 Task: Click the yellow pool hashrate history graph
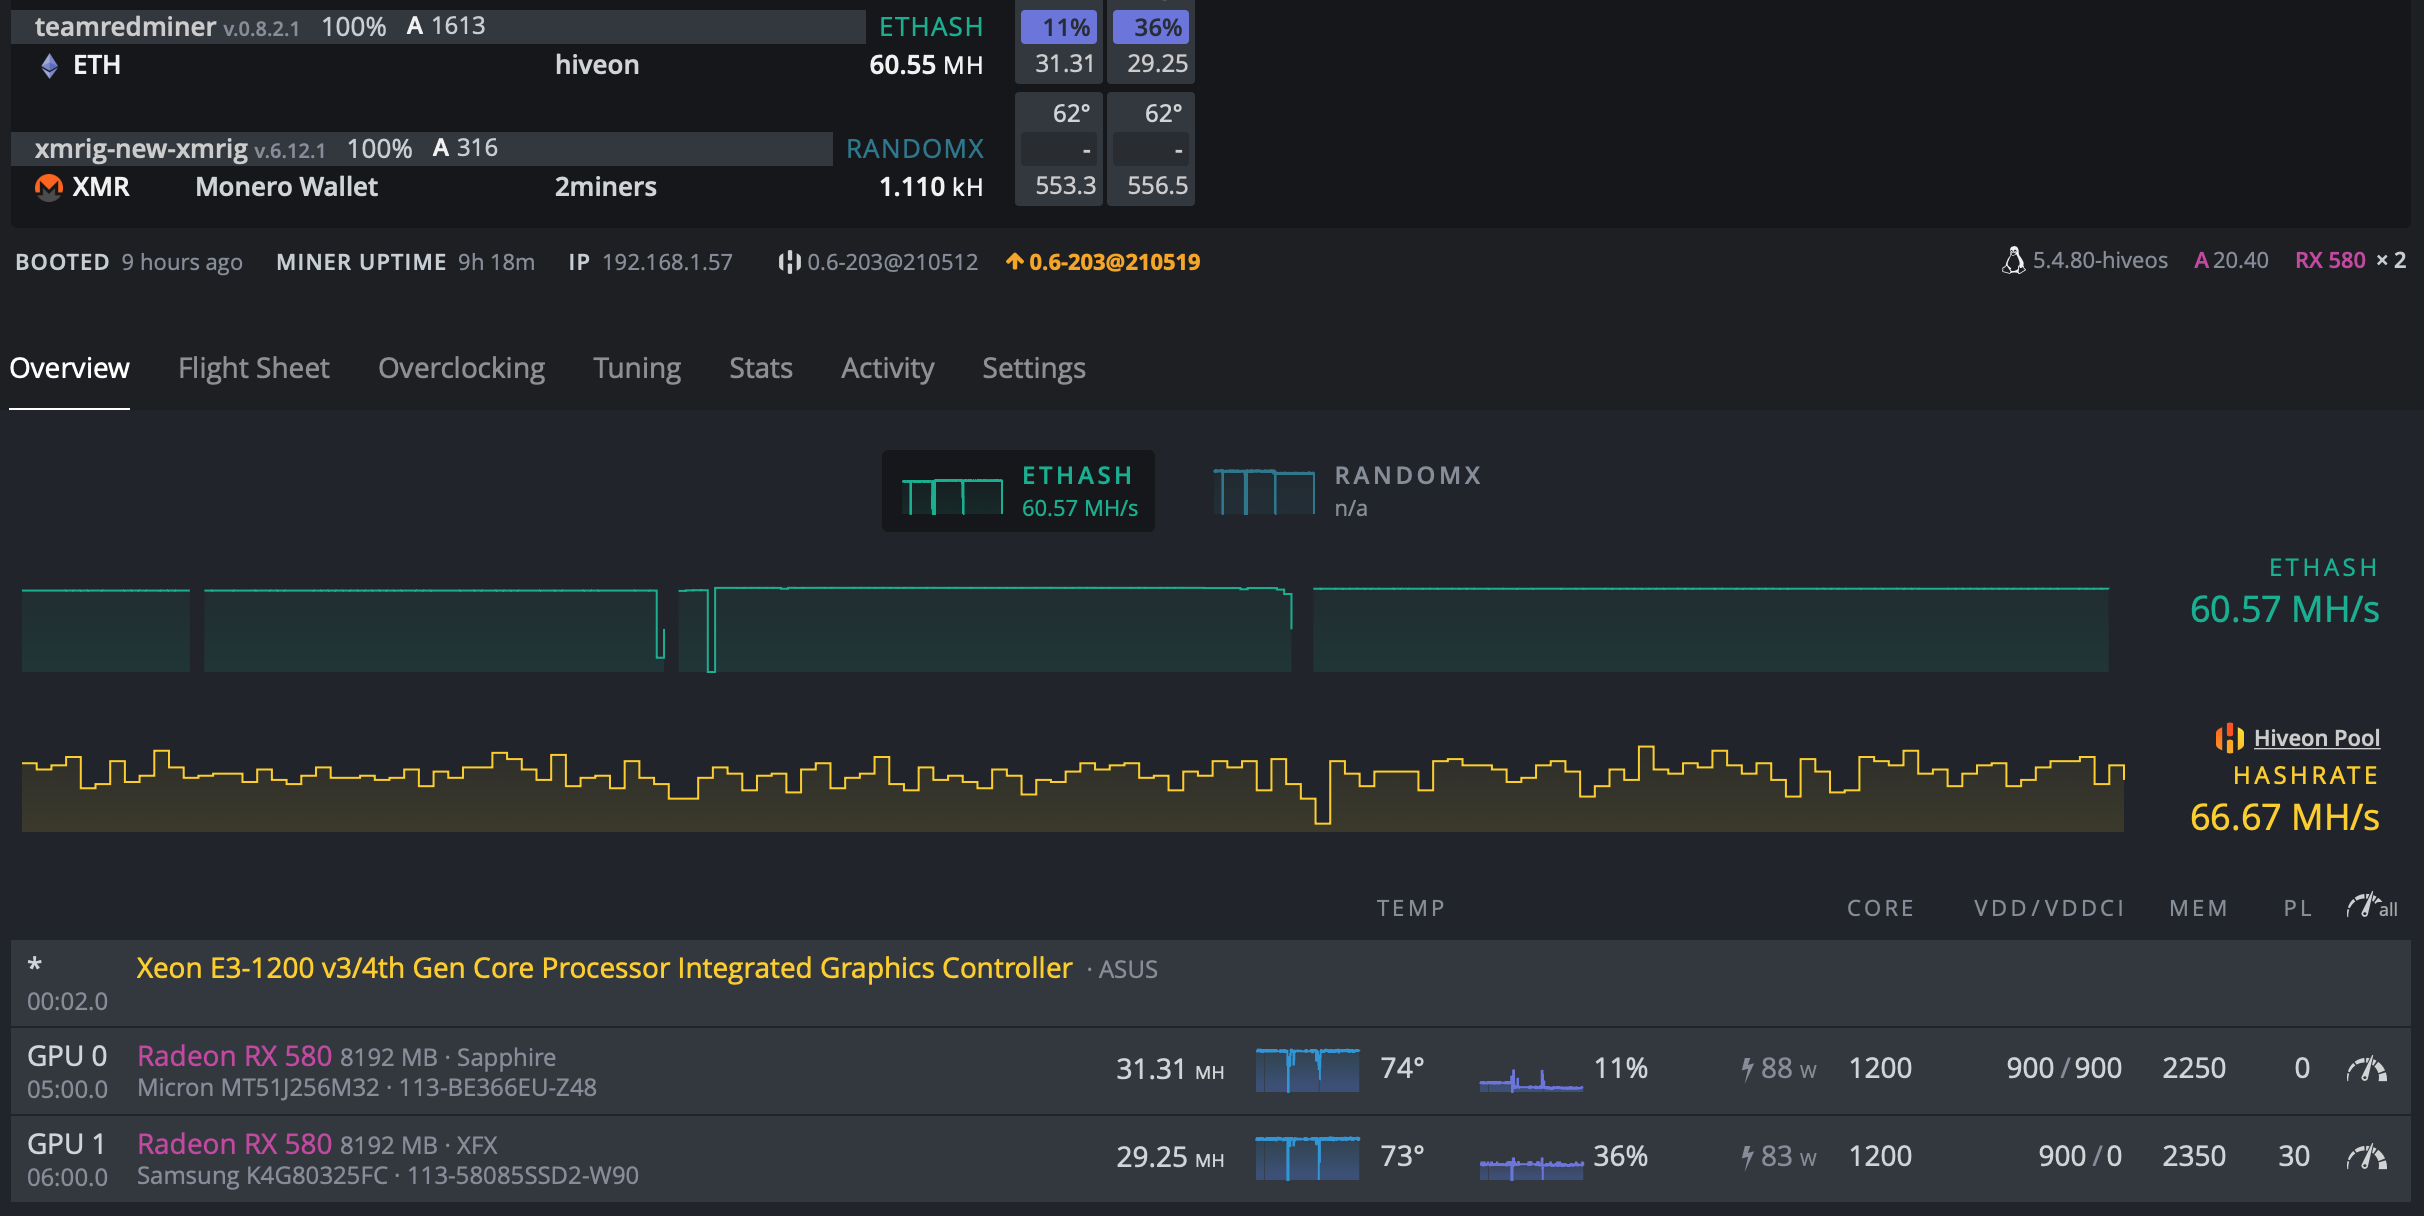(1073, 788)
